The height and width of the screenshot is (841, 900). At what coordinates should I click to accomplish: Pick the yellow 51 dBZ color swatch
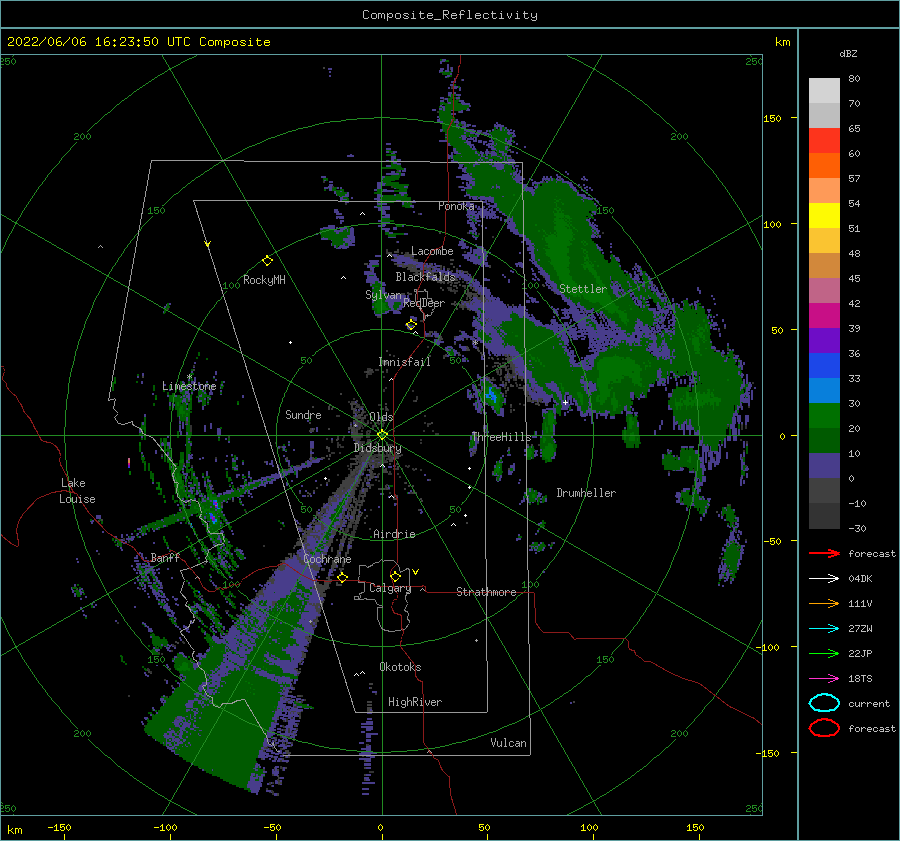(824, 216)
